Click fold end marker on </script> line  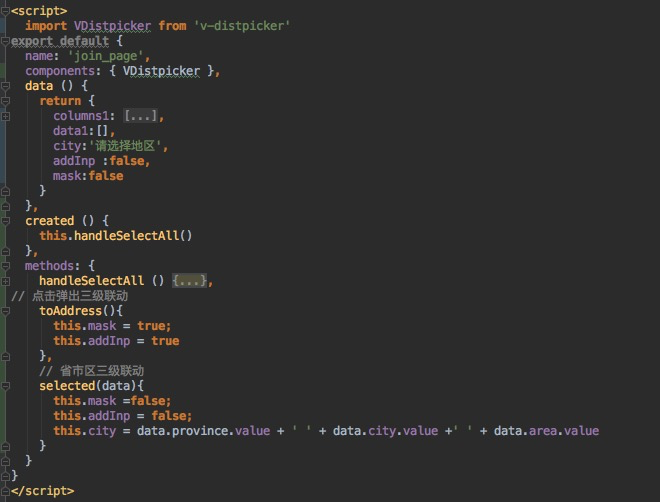pyautogui.click(x=5, y=491)
